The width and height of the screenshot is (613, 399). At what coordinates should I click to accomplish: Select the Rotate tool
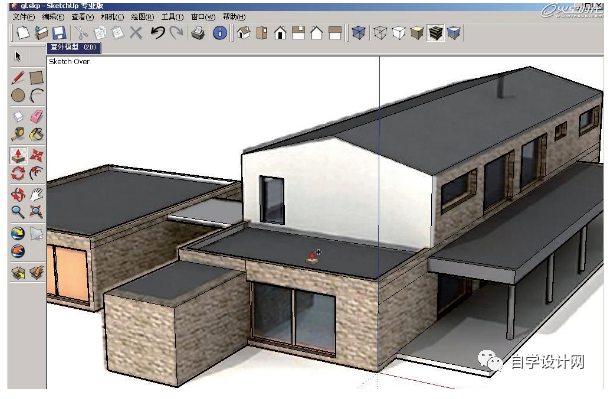point(18,173)
